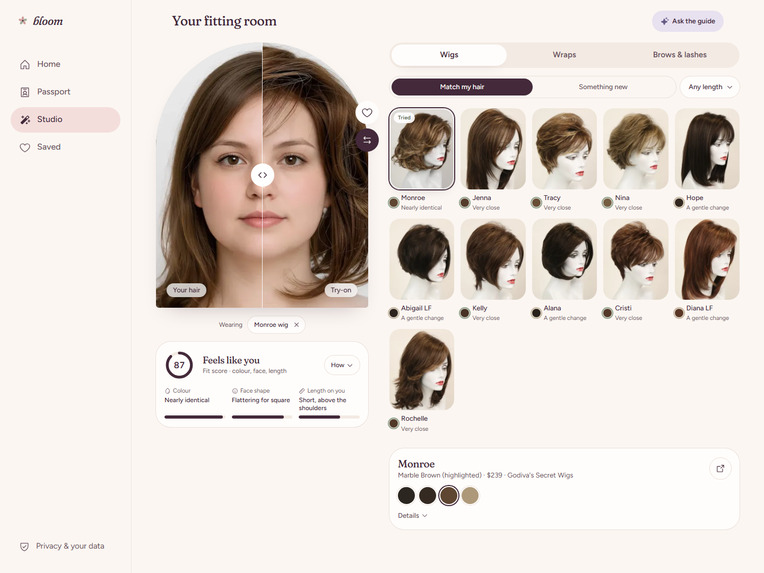Pick the blonde Monroe colour swatch
Image resolution: width=764 pixels, height=573 pixels.
[470, 496]
